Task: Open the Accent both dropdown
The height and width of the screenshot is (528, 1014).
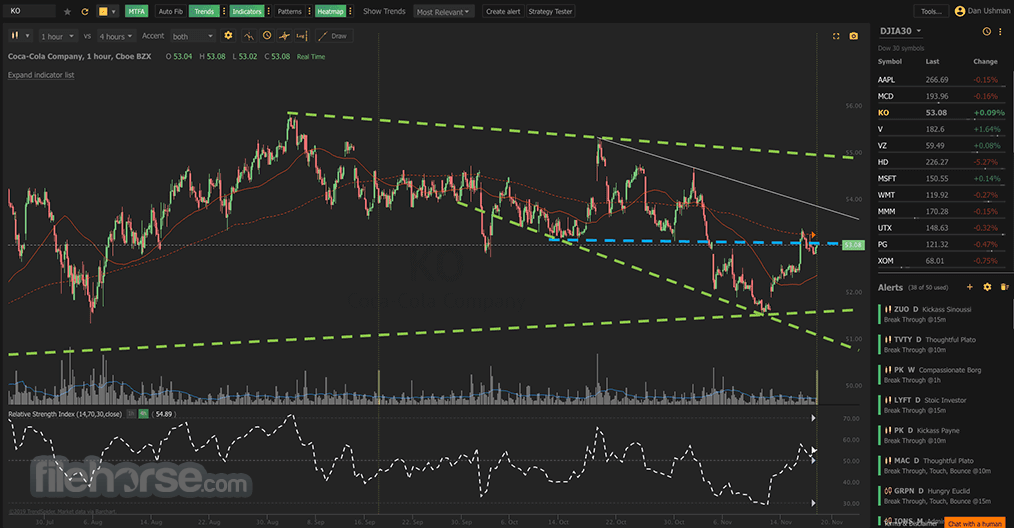Action: (193, 36)
